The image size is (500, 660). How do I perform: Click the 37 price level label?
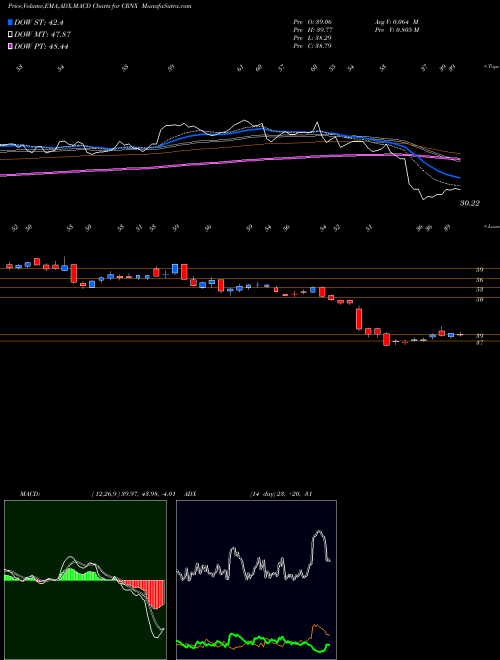[x=479, y=343]
